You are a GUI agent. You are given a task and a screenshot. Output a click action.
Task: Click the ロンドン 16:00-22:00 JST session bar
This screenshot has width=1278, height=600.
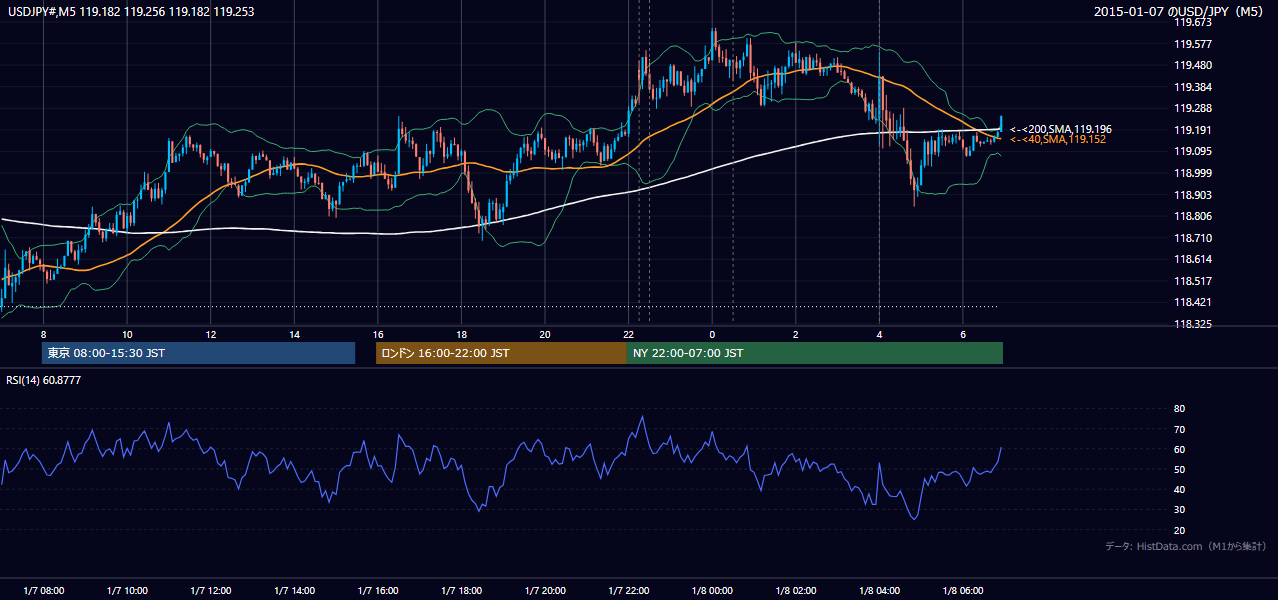pyautogui.click(x=501, y=353)
